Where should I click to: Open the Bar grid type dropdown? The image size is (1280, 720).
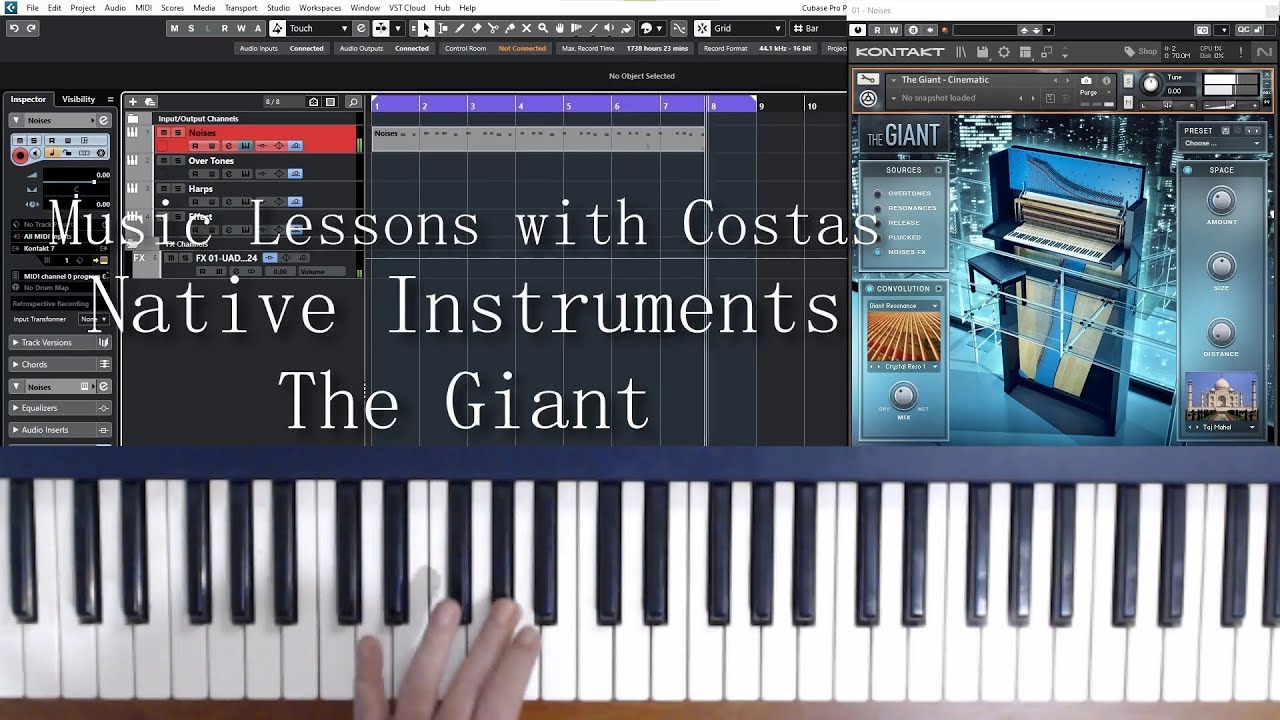click(x=819, y=28)
